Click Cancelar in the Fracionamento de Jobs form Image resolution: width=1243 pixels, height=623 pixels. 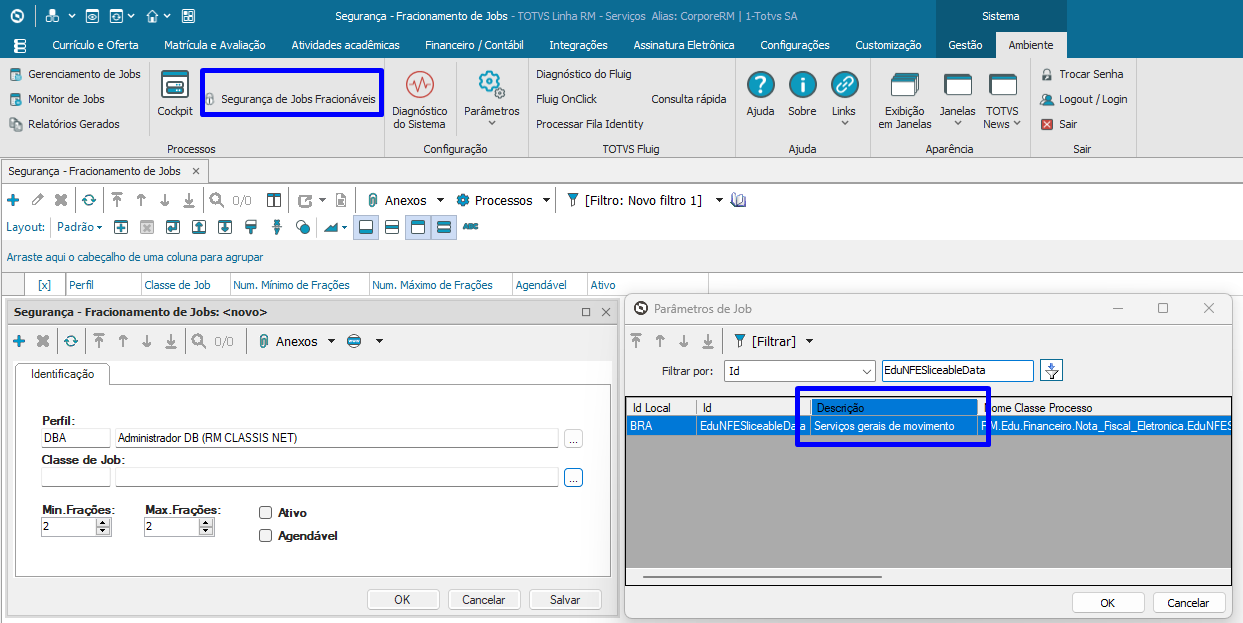click(x=484, y=599)
